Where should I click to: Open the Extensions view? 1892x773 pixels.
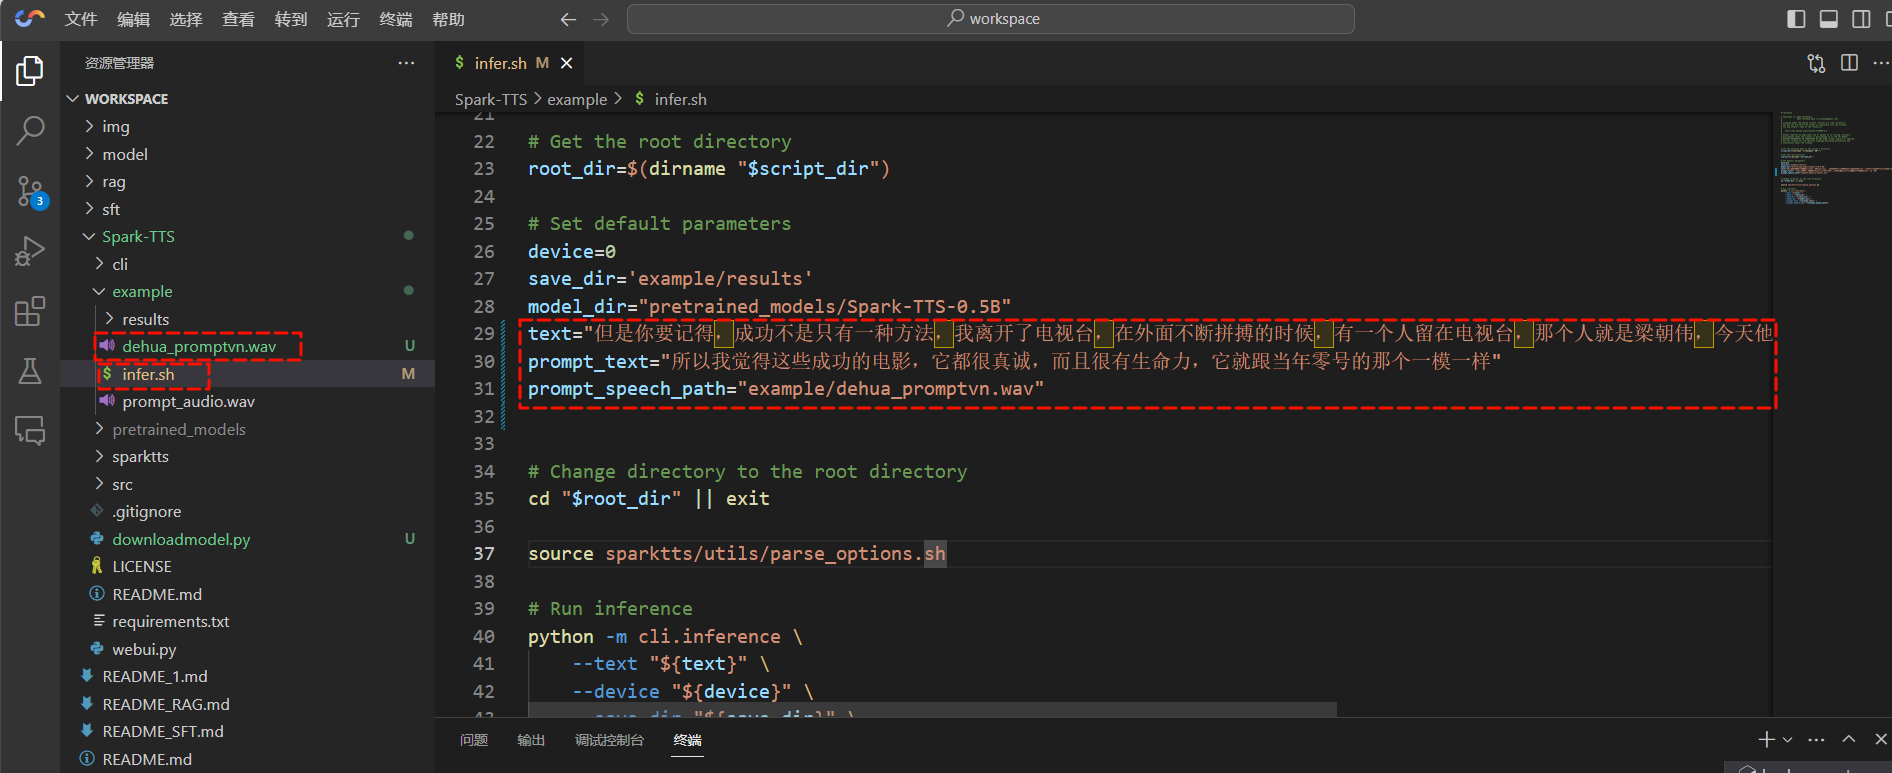(x=30, y=311)
